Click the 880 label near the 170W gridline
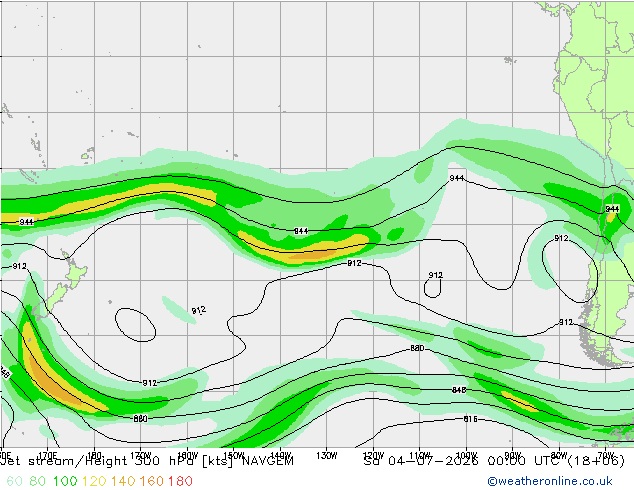The image size is (634, 490). (140, 419)
